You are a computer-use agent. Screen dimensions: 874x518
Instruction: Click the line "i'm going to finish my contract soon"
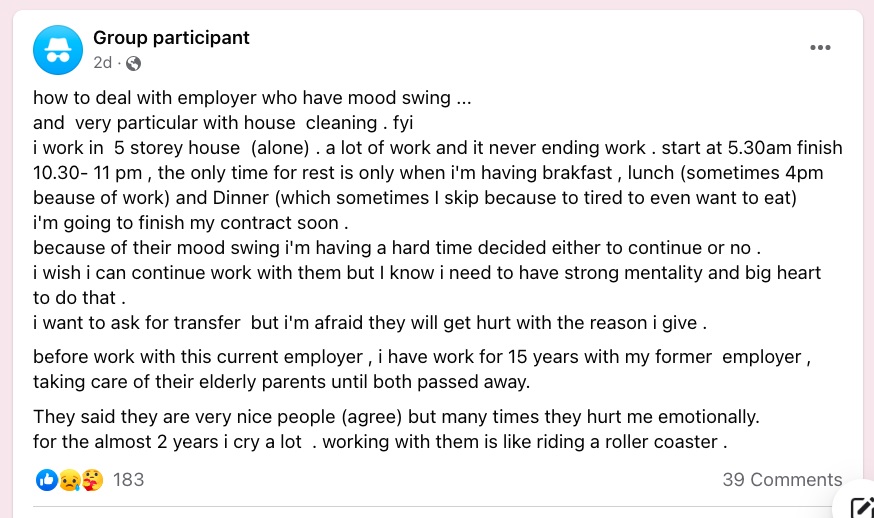(x=191, y=223)
